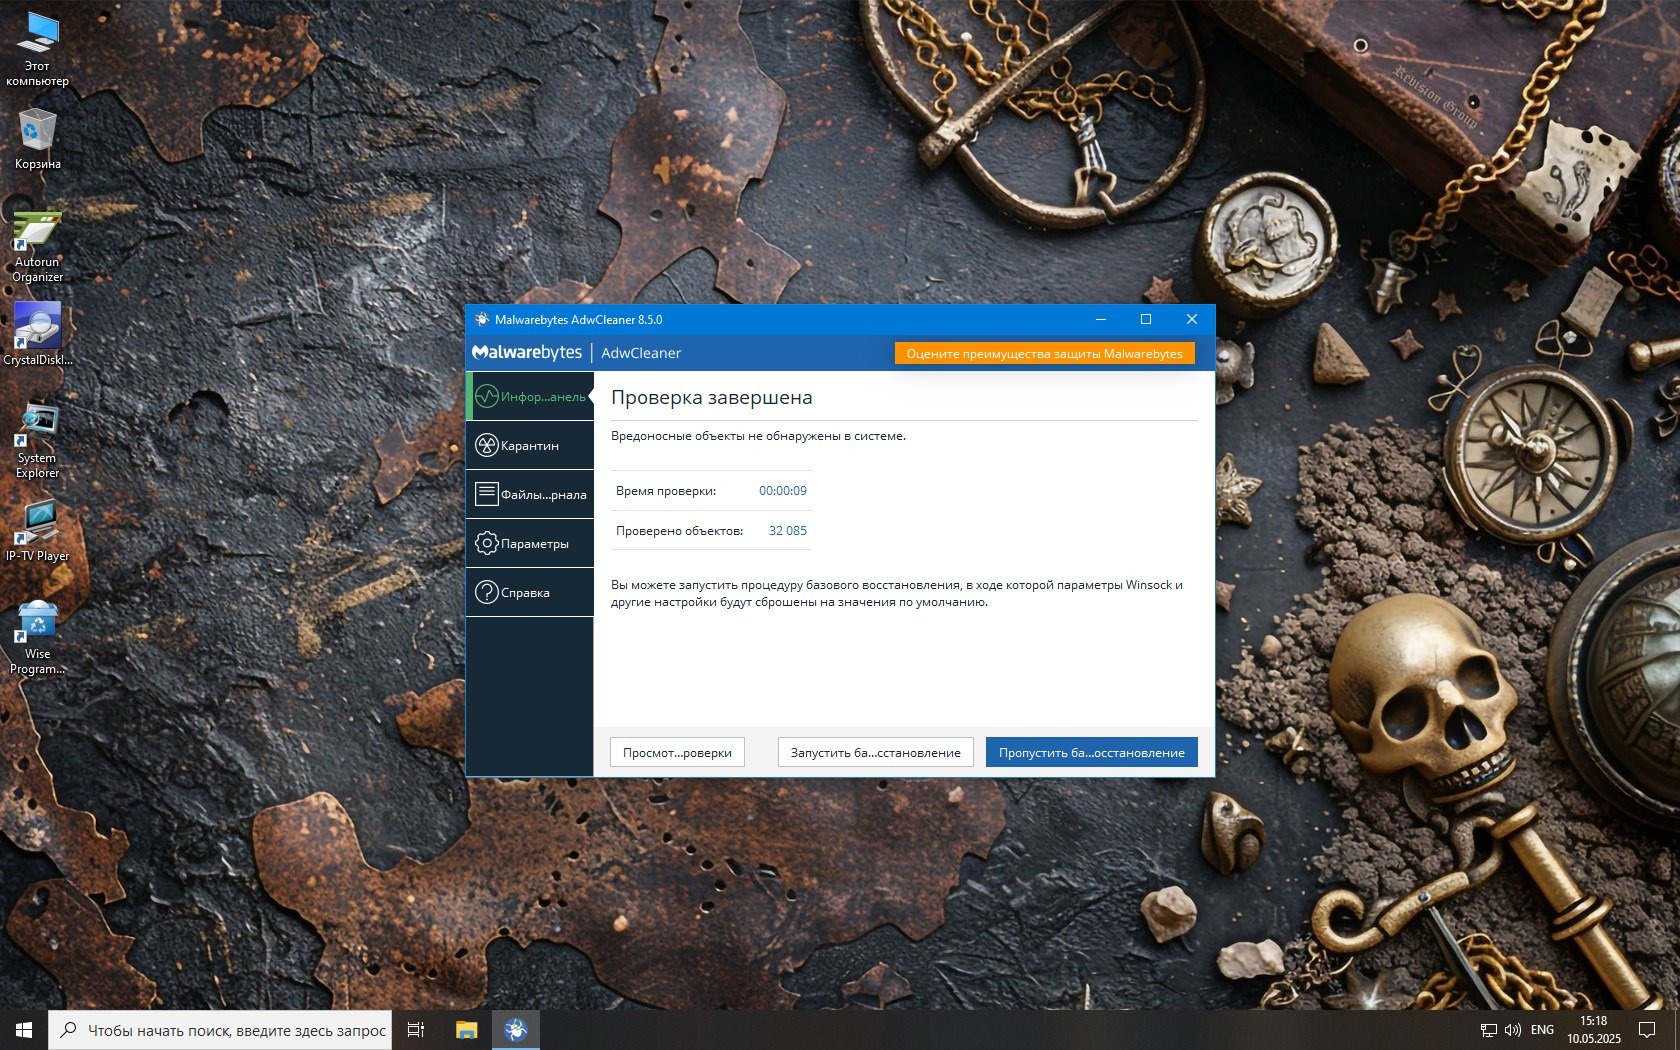This screenshot has width=1680, height=1050.
Task: Select the IP-TV Player desktop shortcut
Action: [x=37, y=530]
